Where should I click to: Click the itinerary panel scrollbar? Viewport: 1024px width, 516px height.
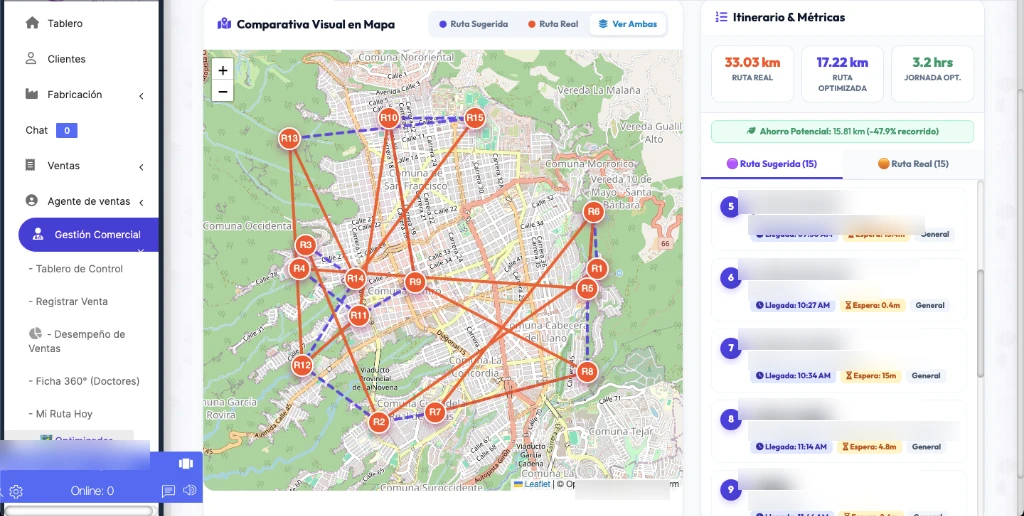pyautogui.click(x=980, y=323)
